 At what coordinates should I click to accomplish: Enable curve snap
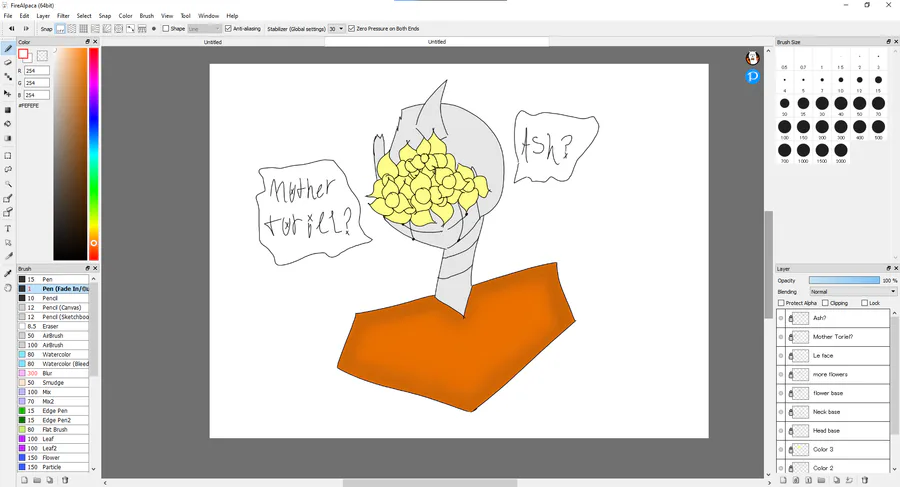(x=130, y=29)
